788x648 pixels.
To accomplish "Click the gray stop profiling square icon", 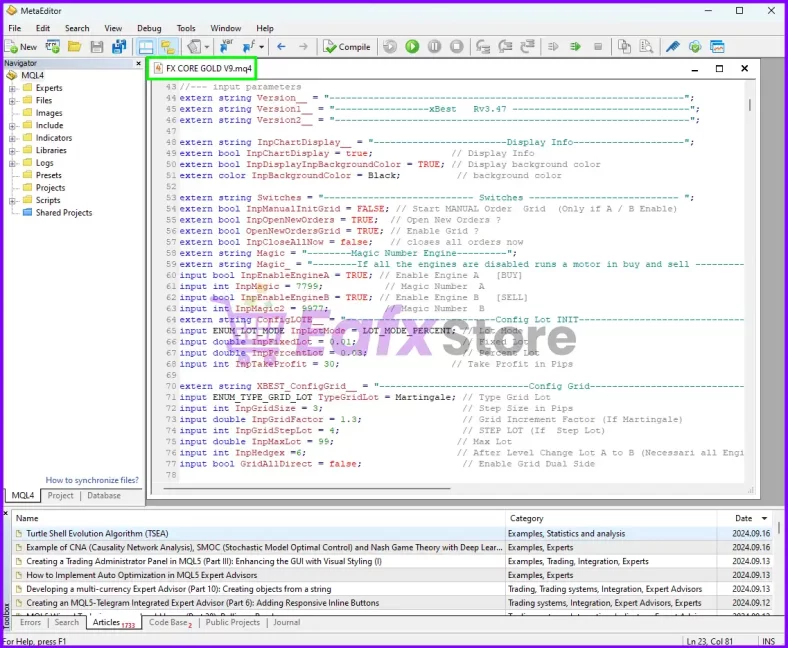I will (598, 47).
